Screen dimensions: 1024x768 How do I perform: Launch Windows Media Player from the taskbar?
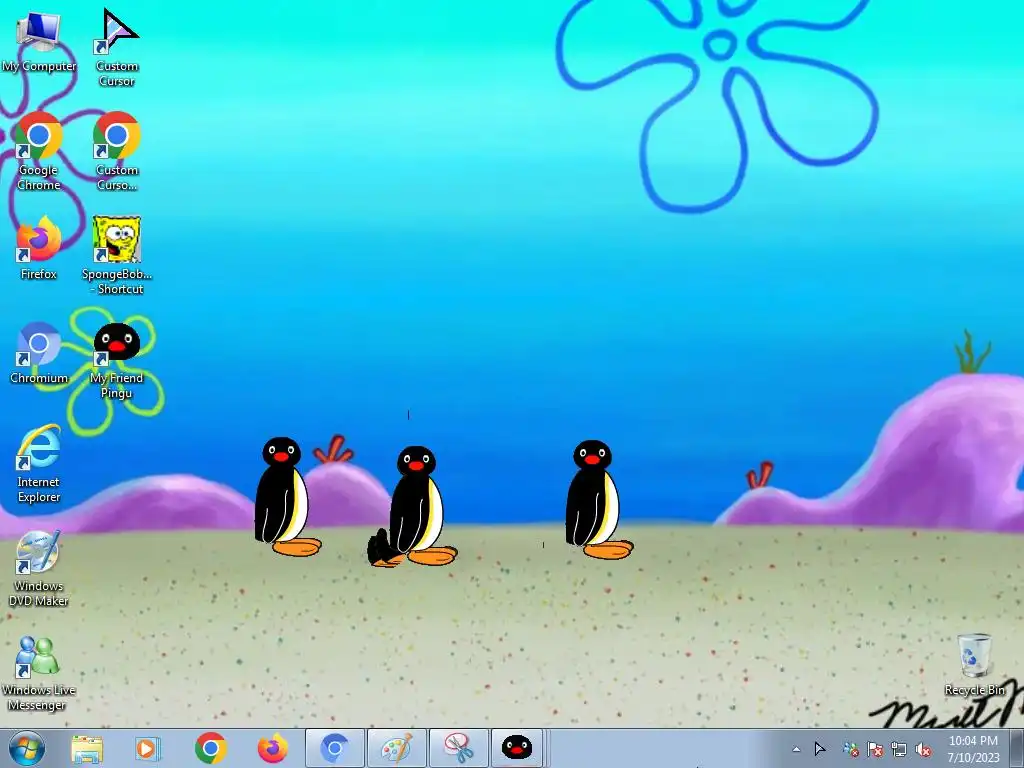click(x=148, y=748)
